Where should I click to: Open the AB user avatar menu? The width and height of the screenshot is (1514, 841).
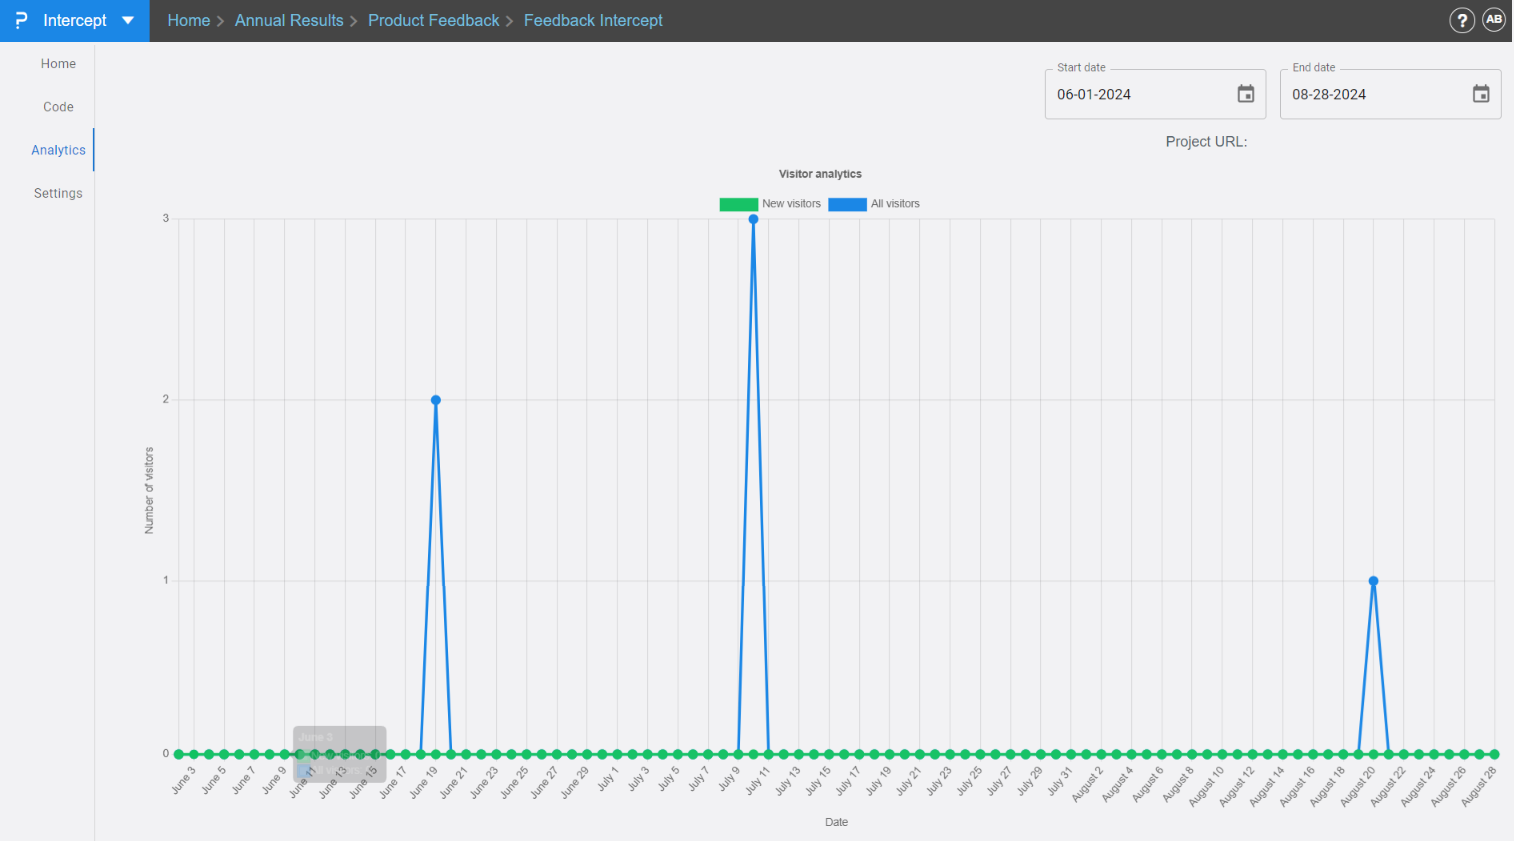pos(1493,20)
